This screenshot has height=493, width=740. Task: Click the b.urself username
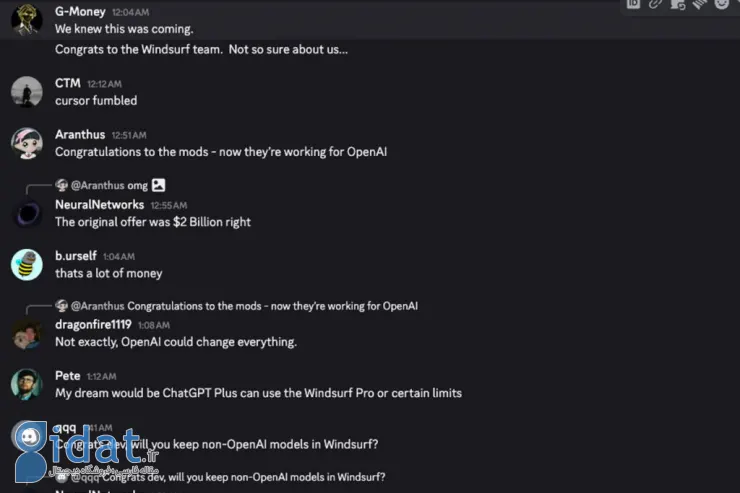click(x=76, y=256)
